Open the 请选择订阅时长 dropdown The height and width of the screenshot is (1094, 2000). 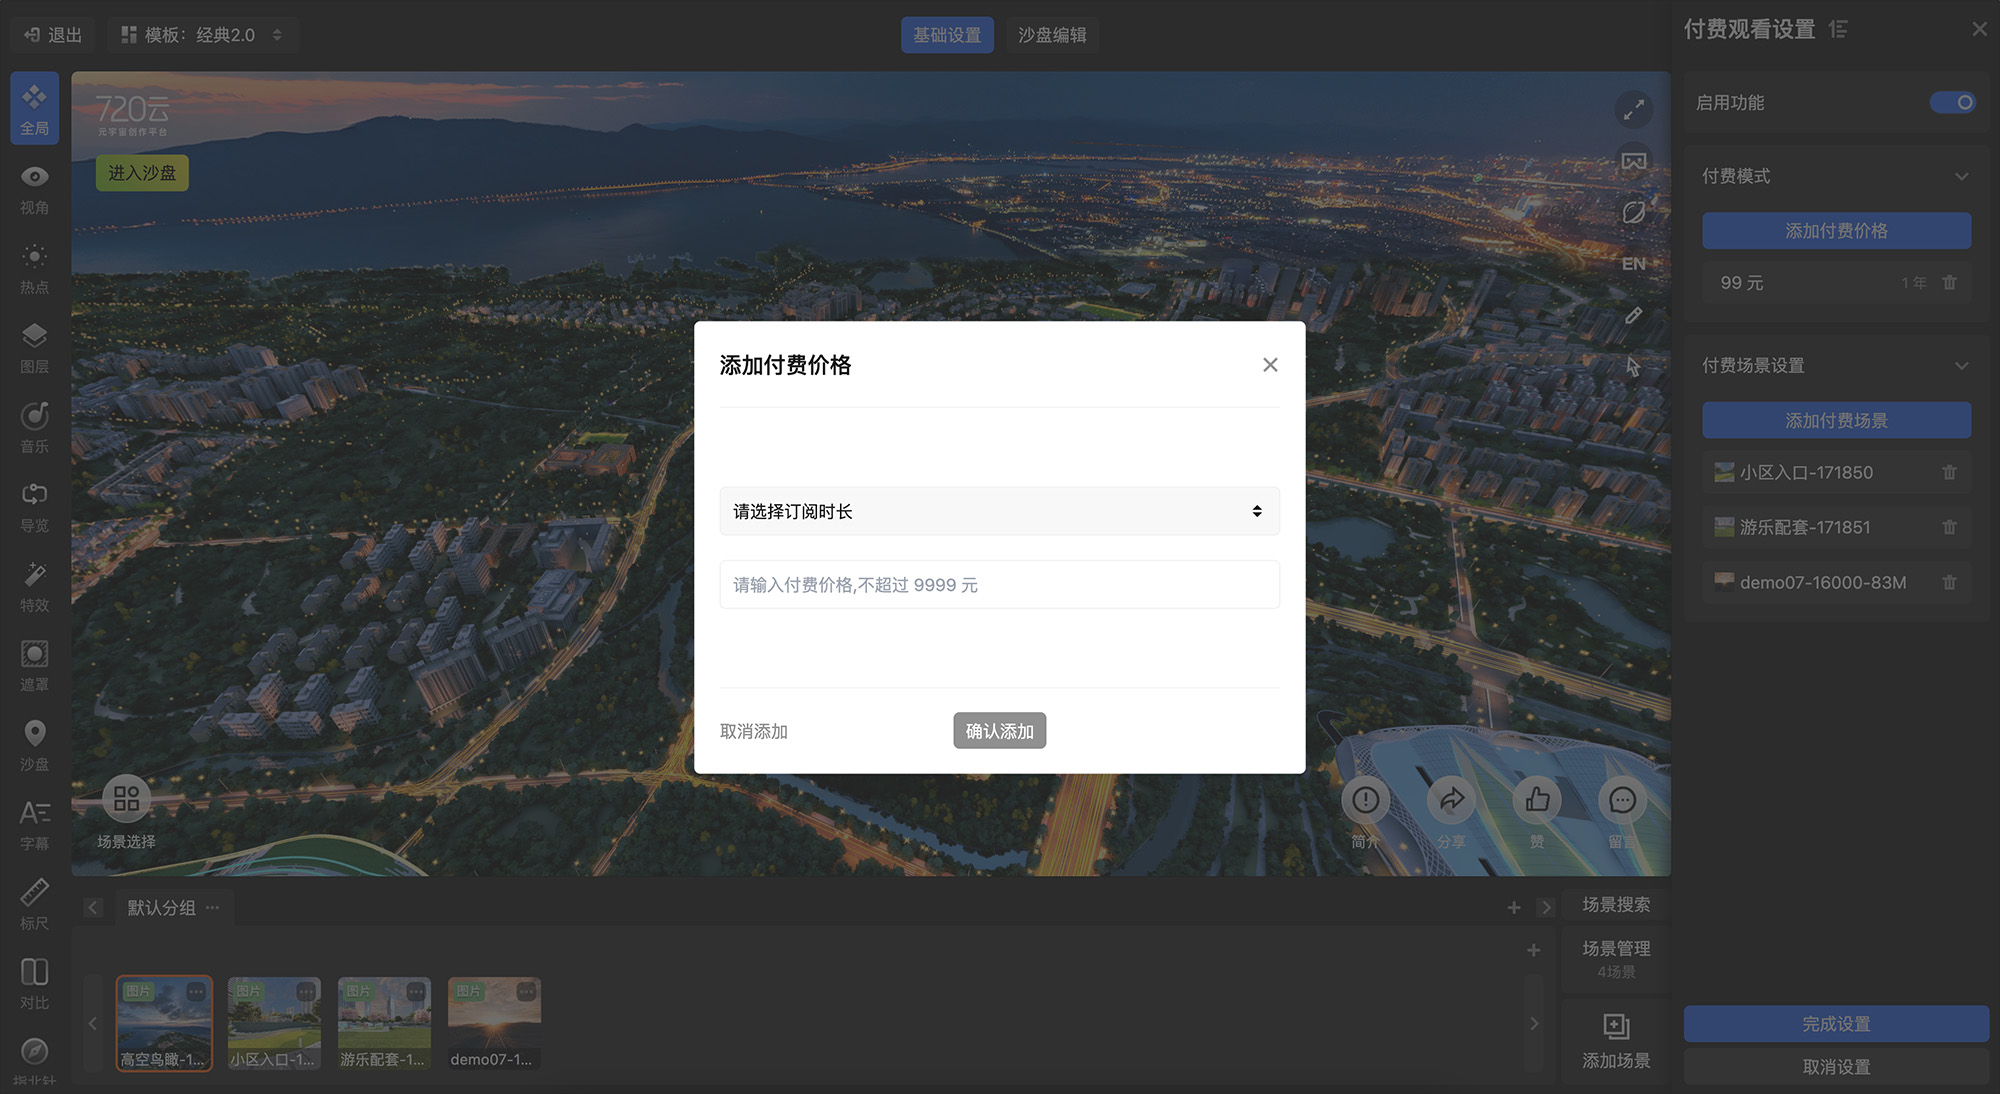[999, 511]
